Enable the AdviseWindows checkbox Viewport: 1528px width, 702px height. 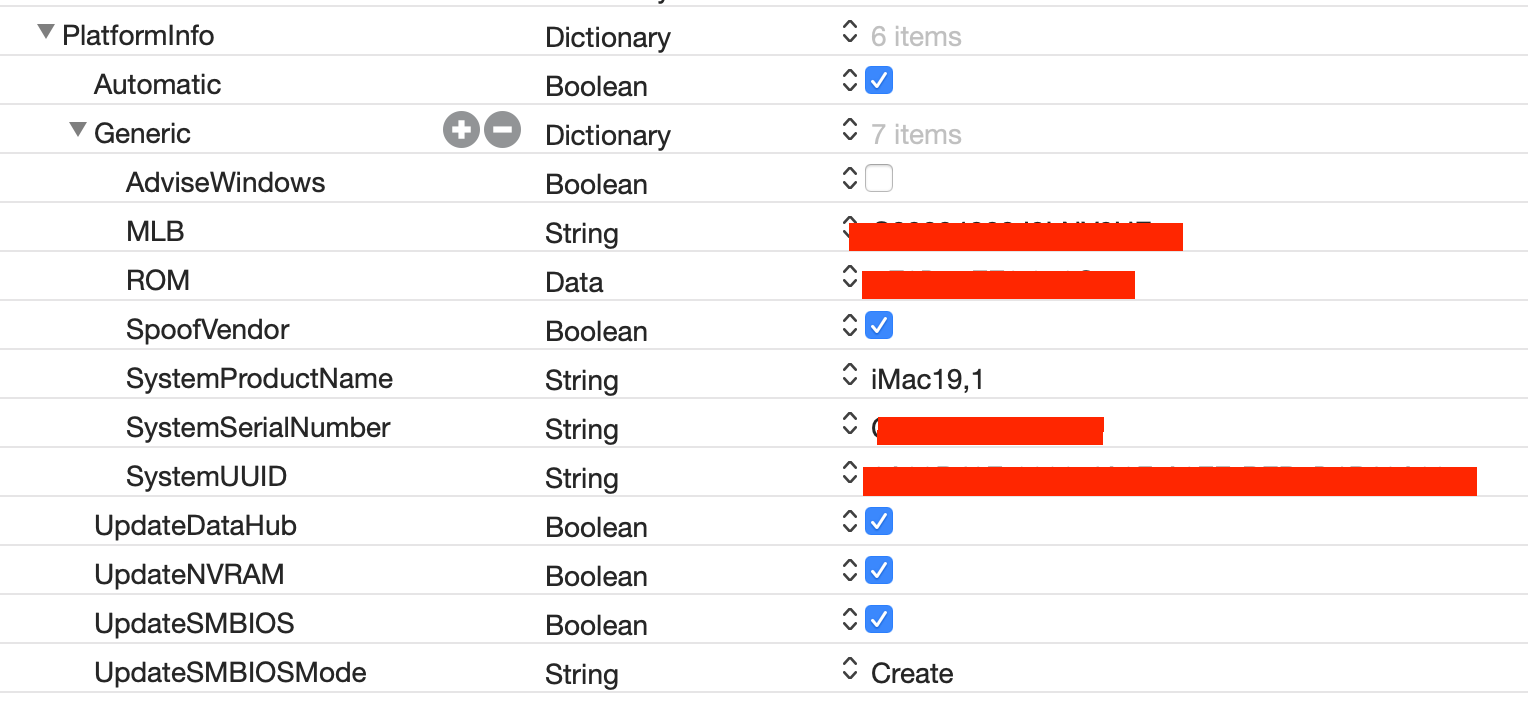[x=879, y=179]
